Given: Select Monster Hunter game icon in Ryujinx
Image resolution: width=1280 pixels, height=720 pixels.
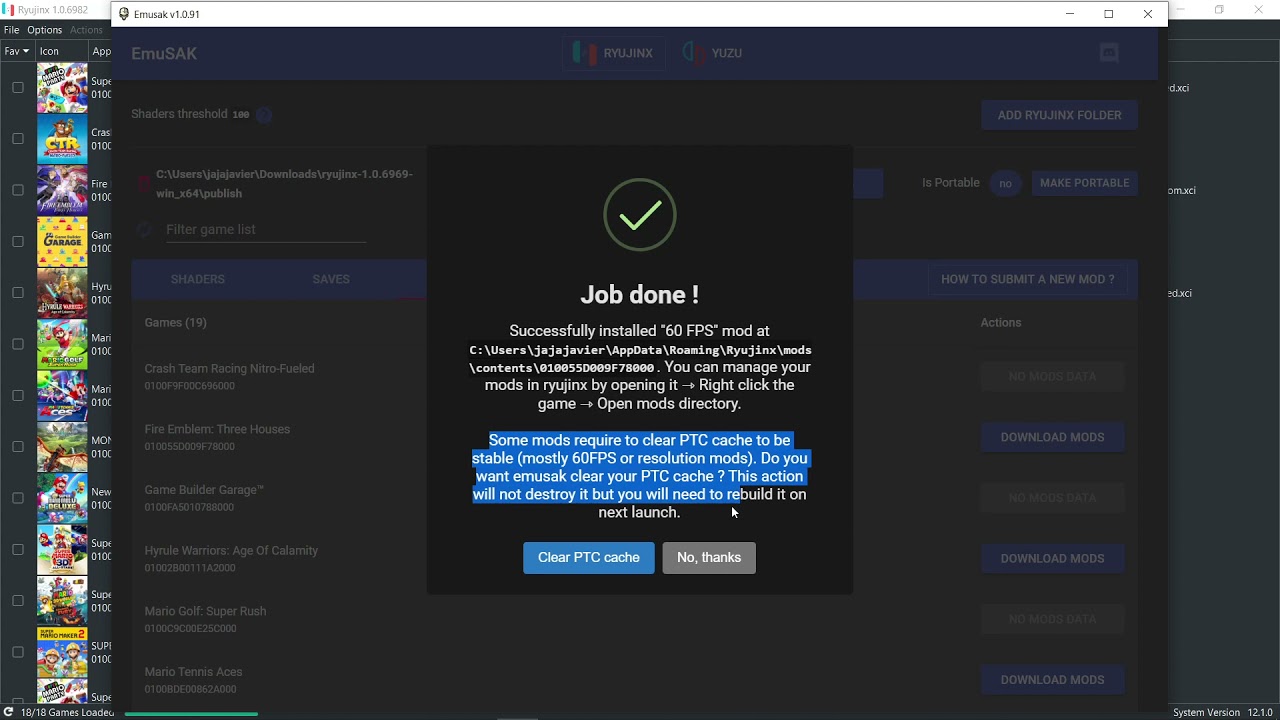Looking at the screenshot, I should pyautogui.click(x=62, y=447).
